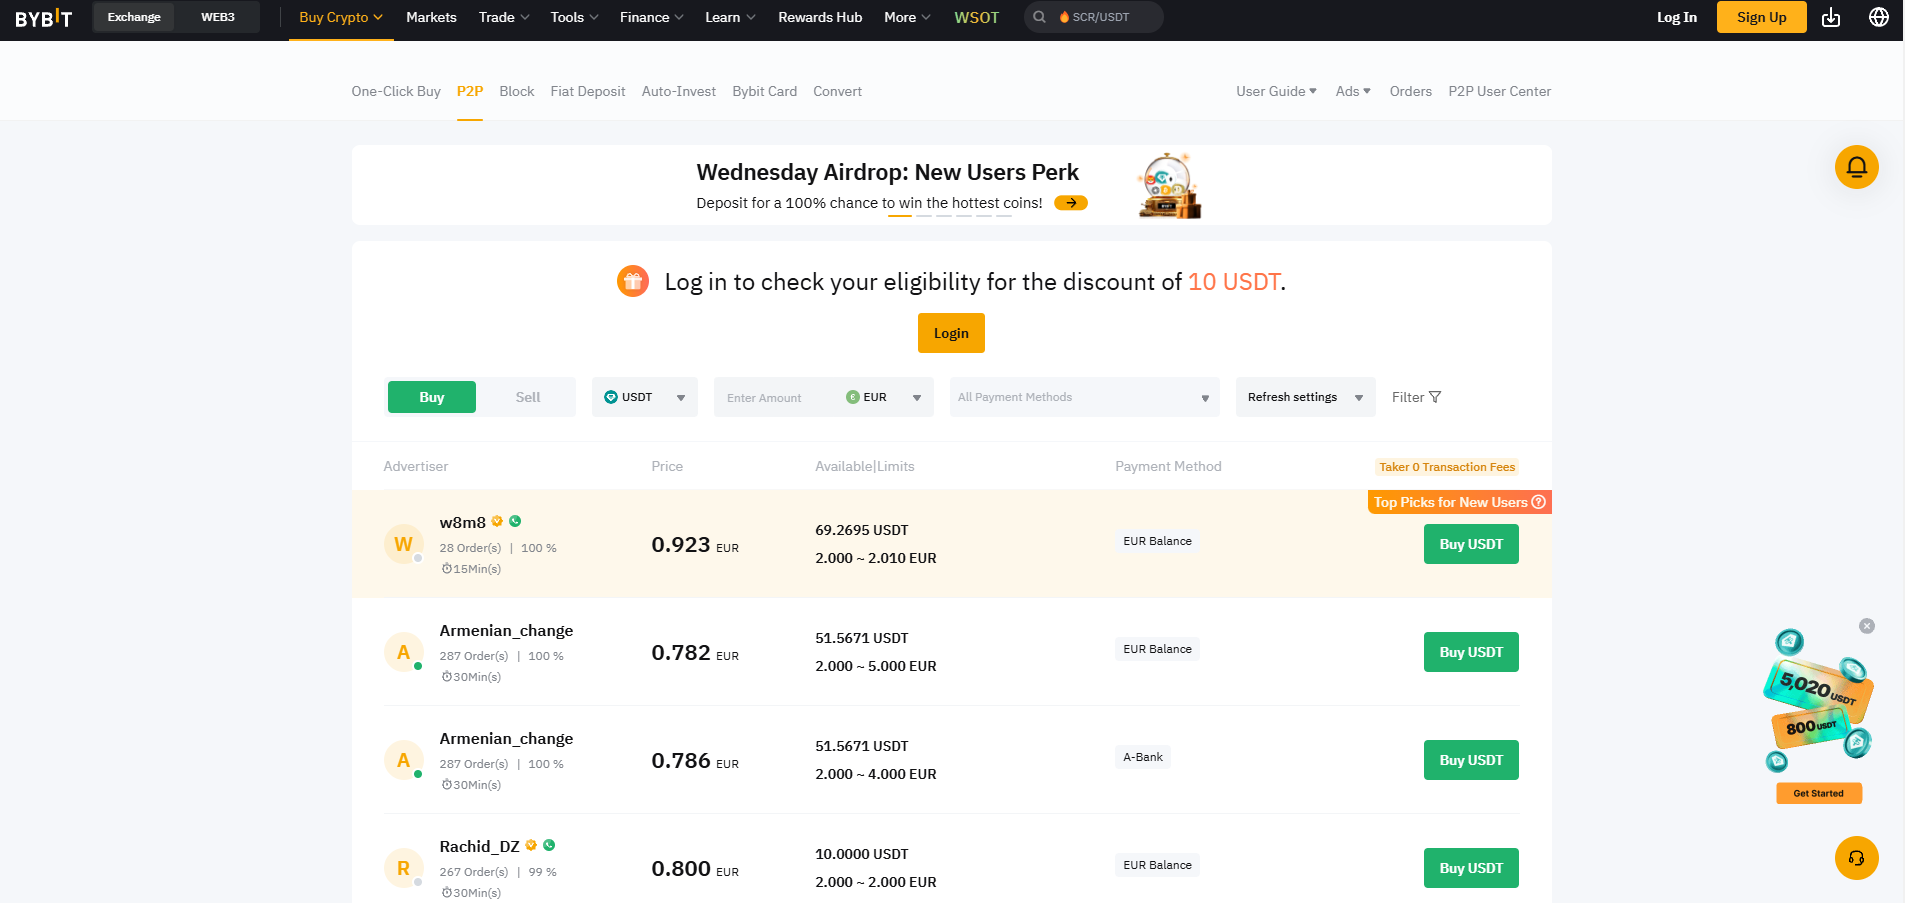Switch to the Block tab
The height and width of the screenshot is (903, 1905).
click(517, 91)
